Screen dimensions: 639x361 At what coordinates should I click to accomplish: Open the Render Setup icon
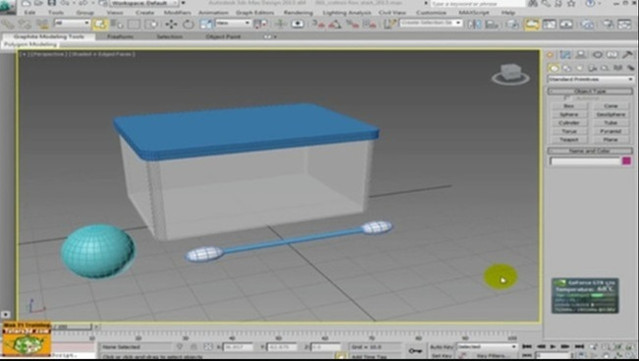(608, 24)
